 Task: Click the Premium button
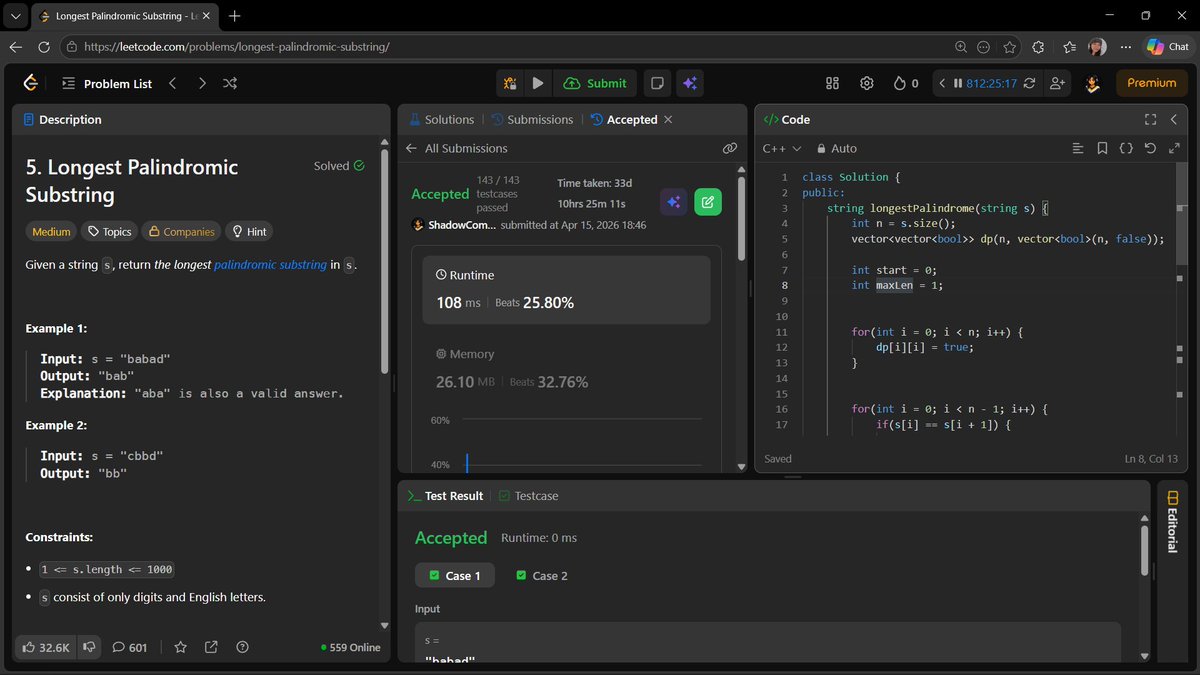1152,83
